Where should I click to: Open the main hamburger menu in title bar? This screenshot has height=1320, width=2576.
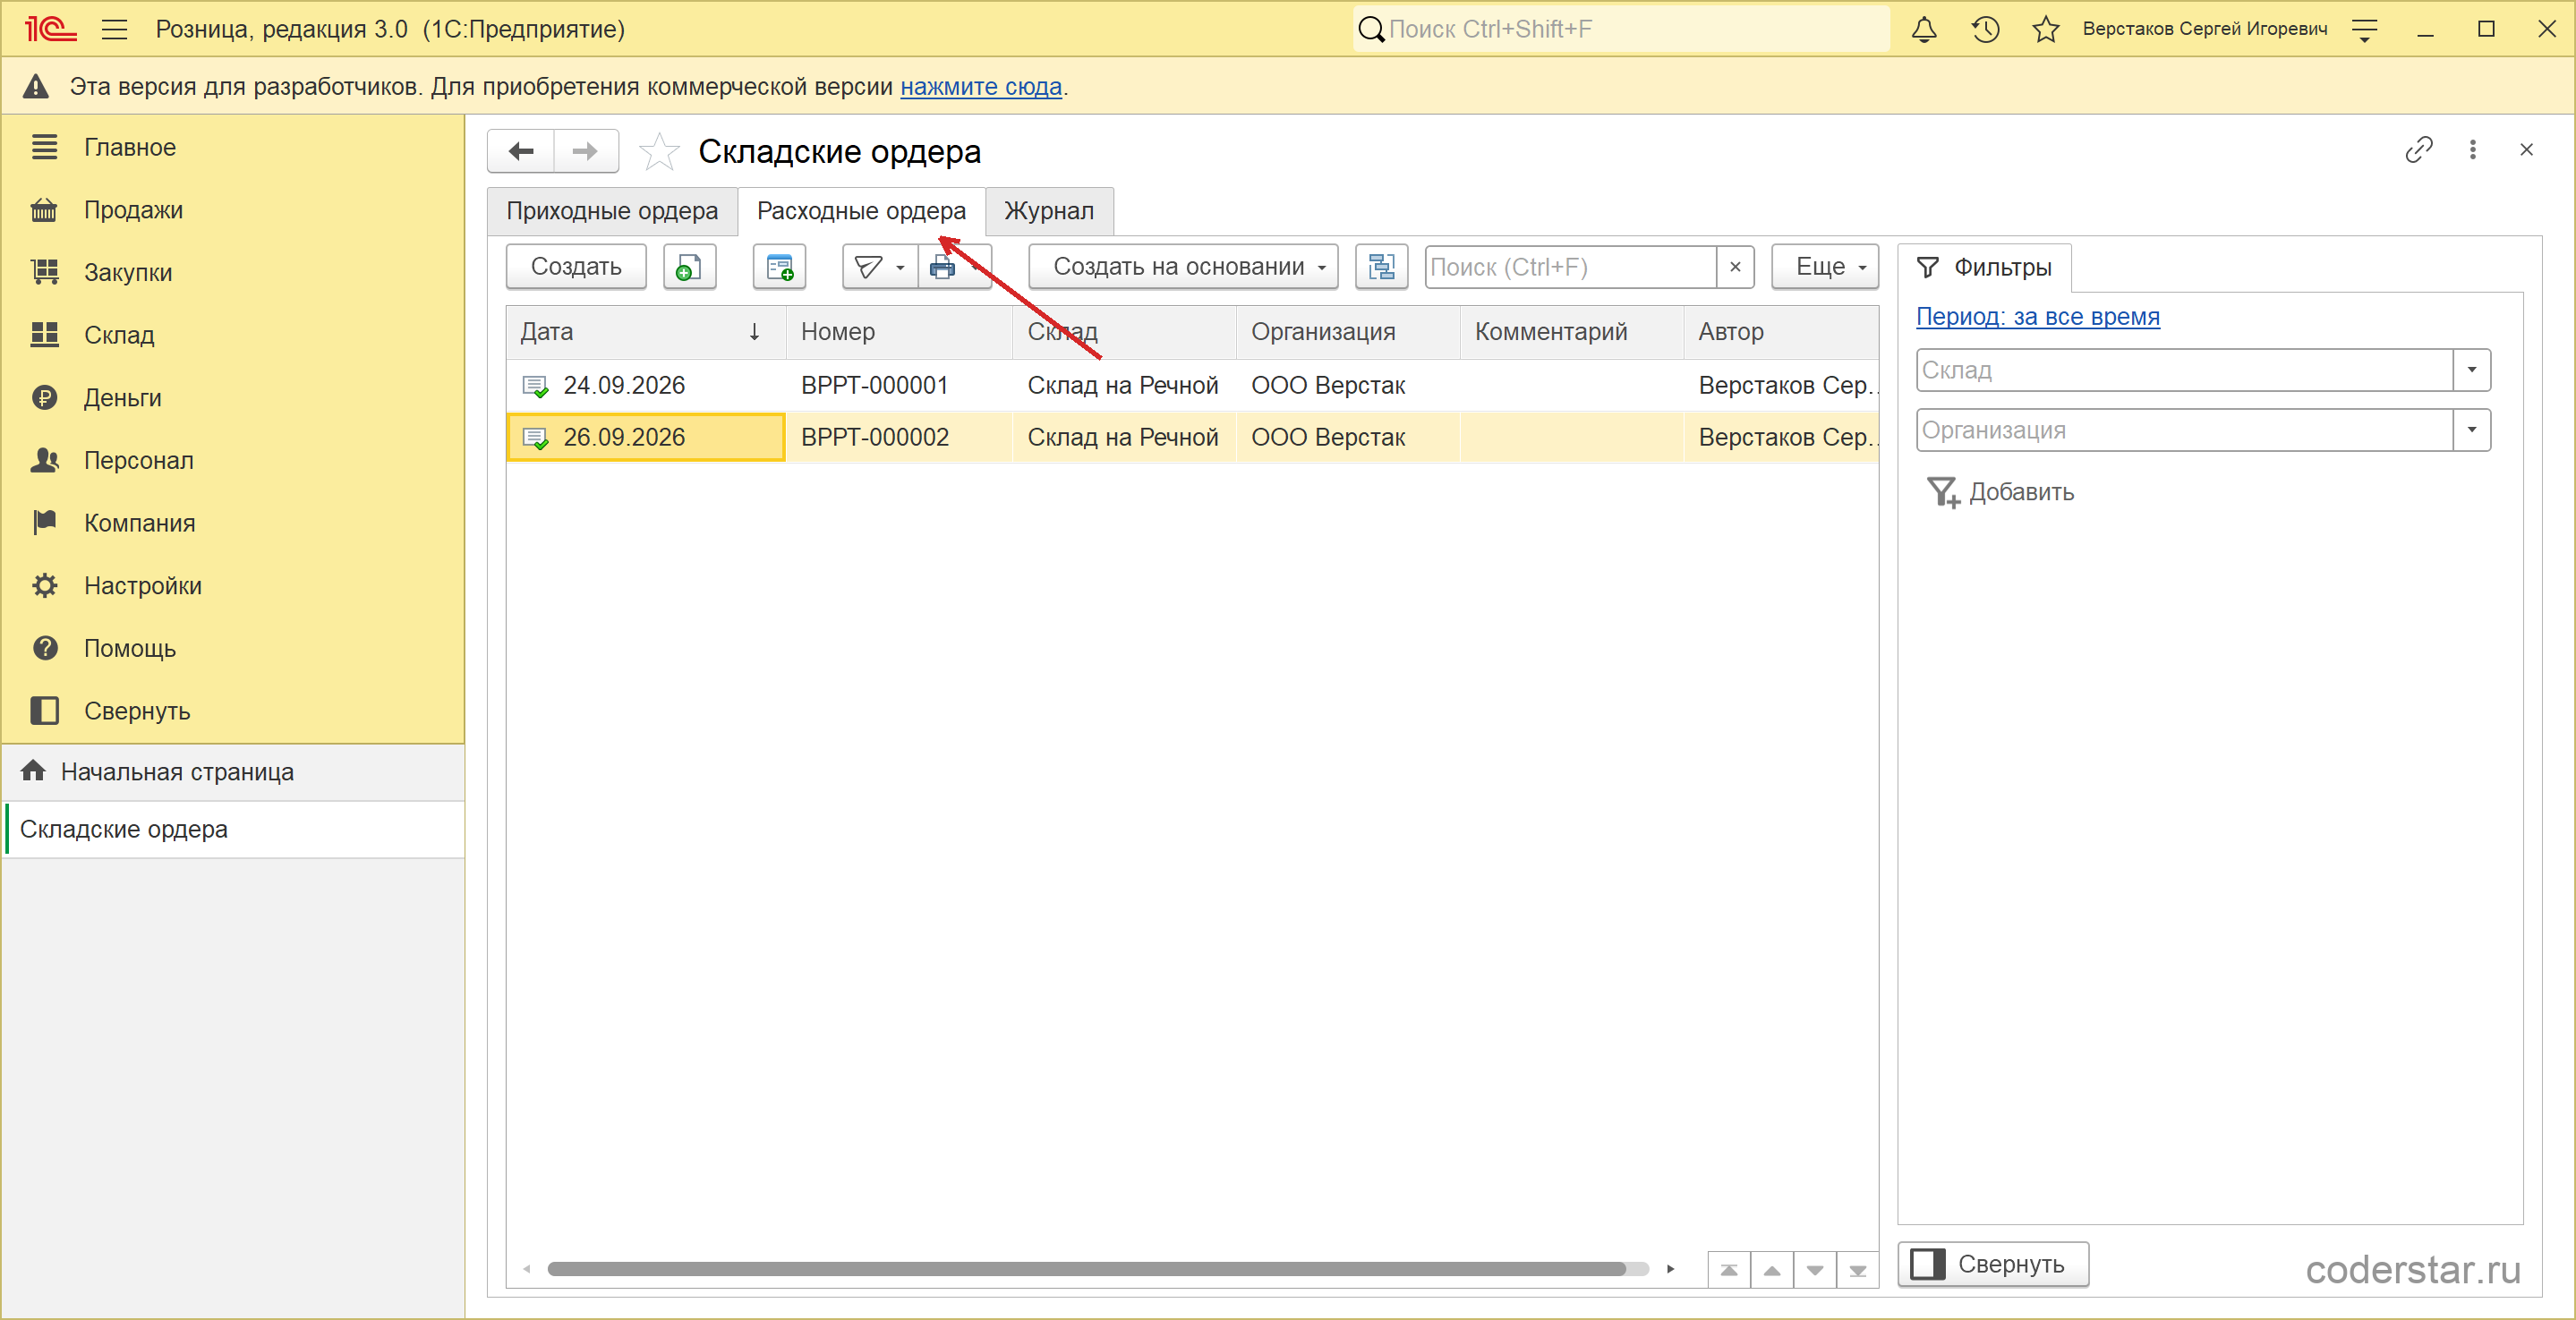click(x=114, y=29)
